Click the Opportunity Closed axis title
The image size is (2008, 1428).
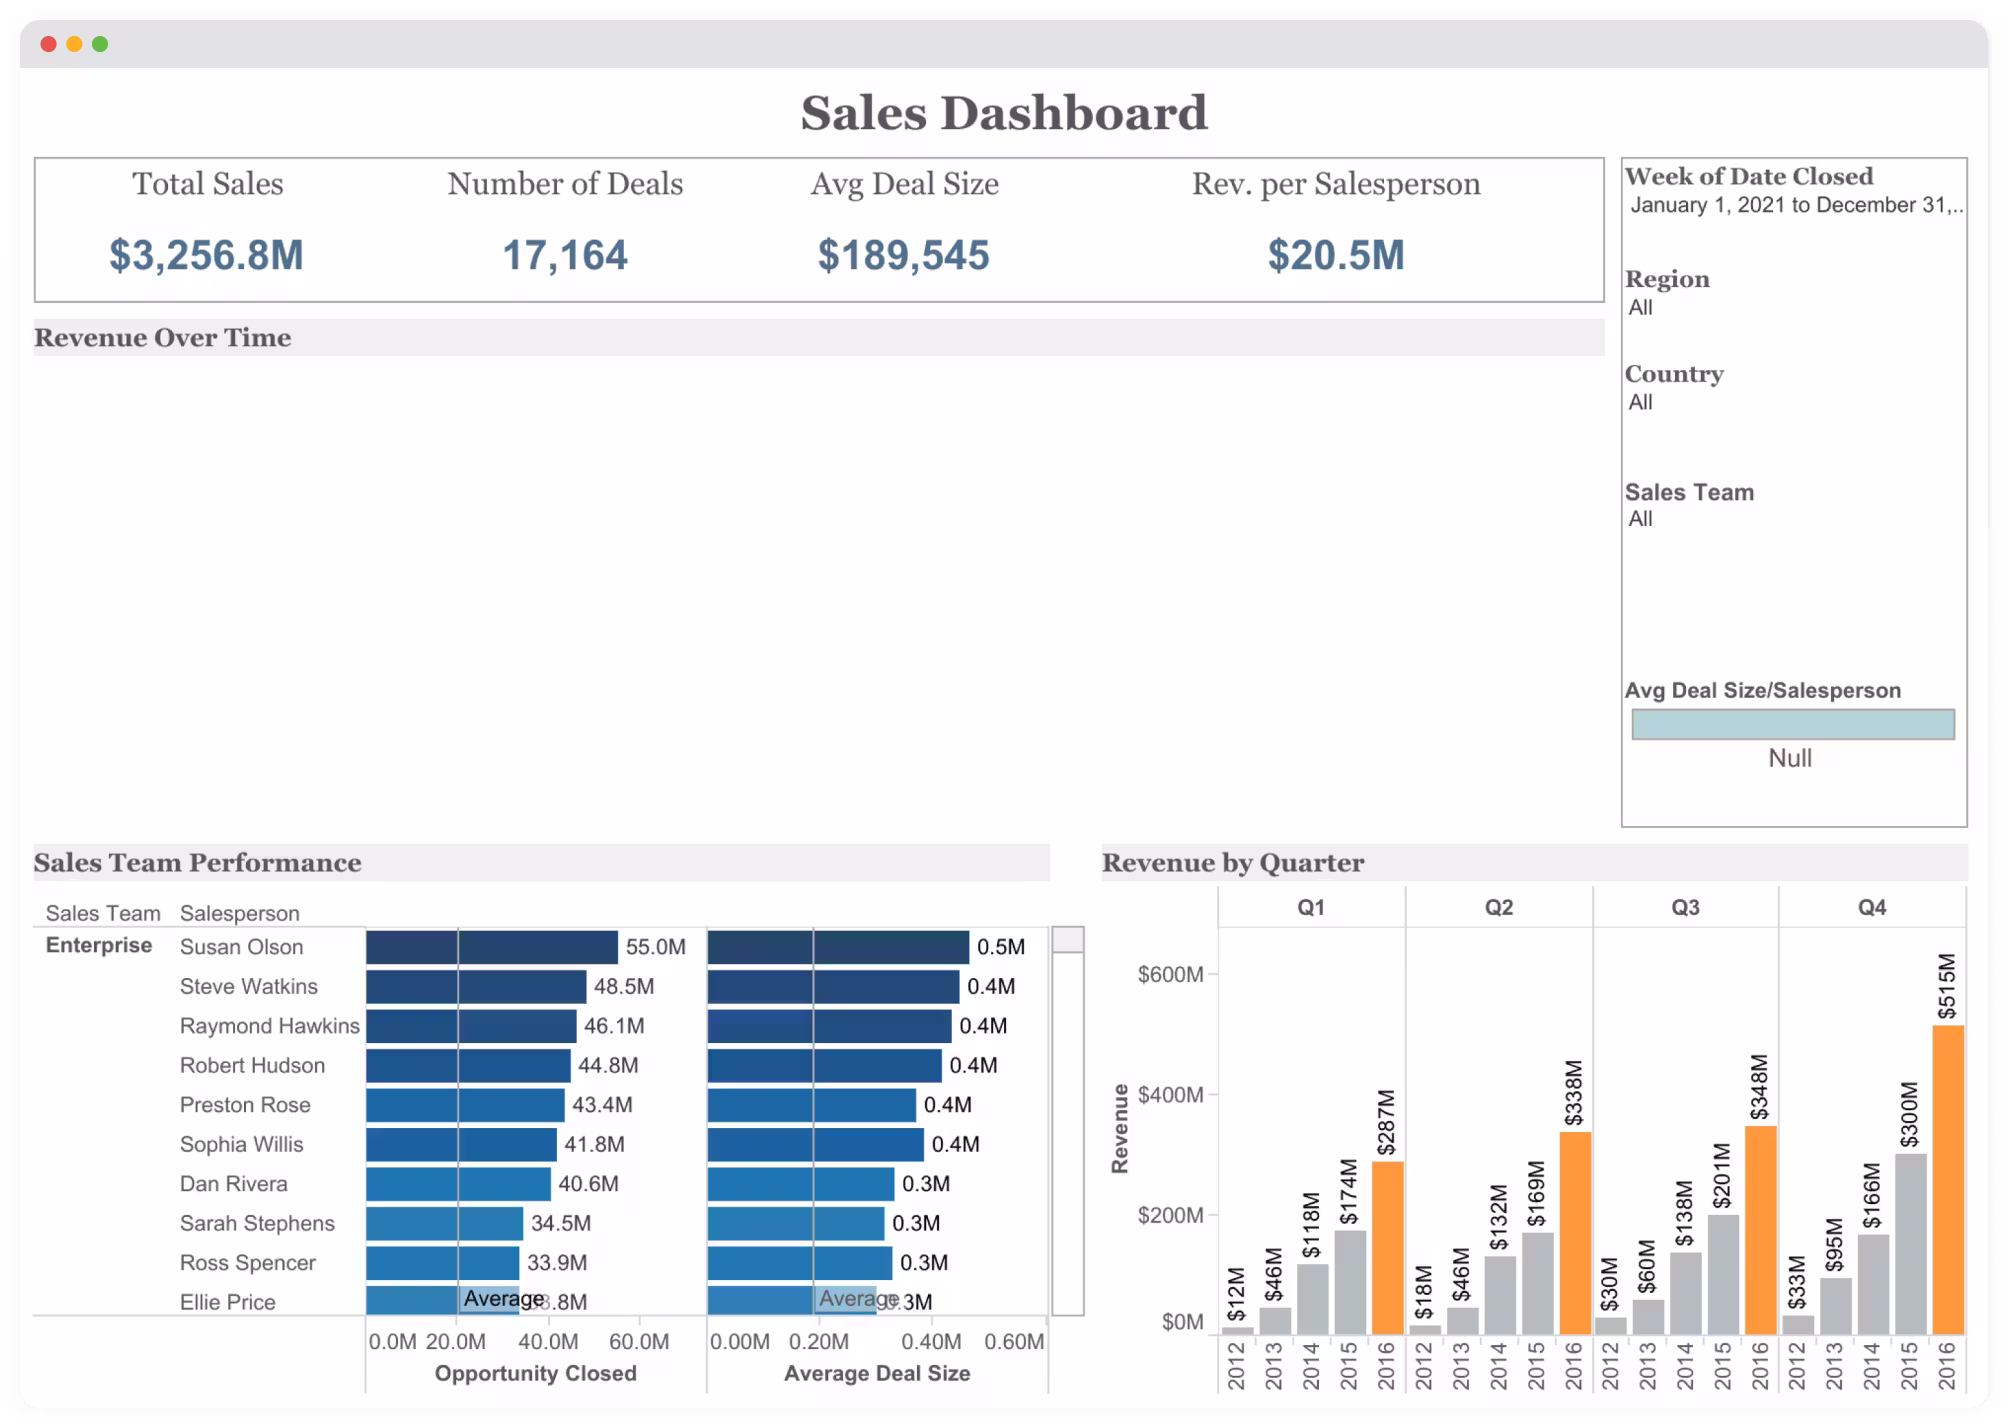click(x=536, y=1374)
